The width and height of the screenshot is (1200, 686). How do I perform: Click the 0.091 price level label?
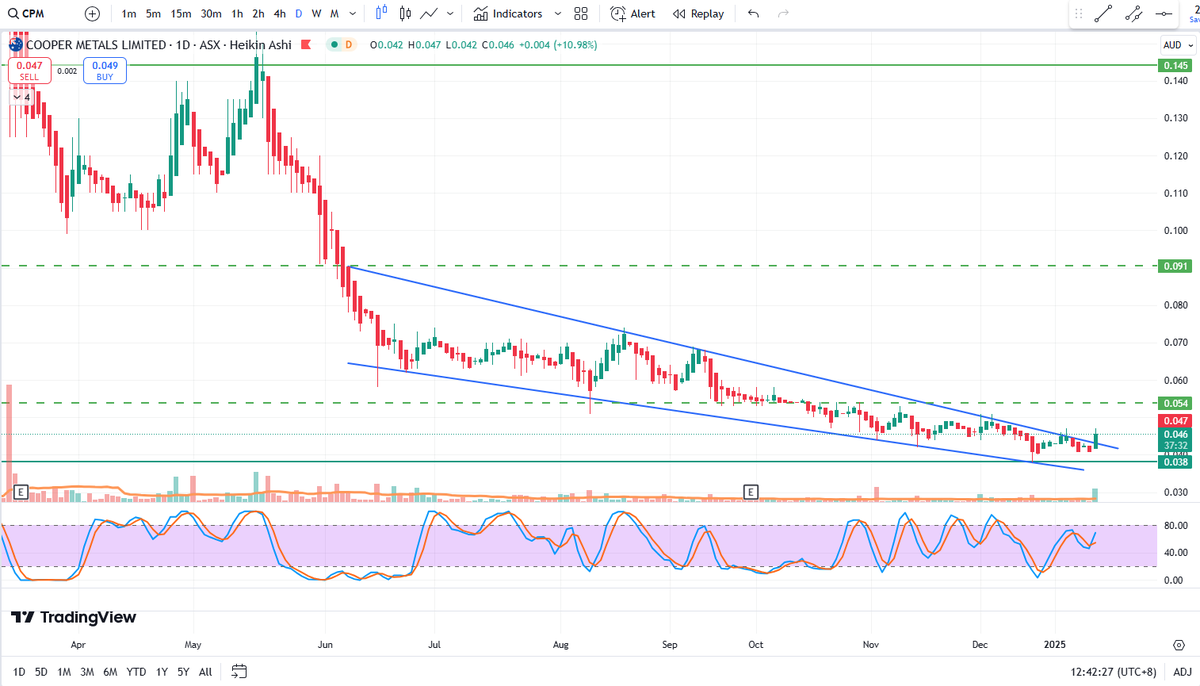coord(1173,266)
